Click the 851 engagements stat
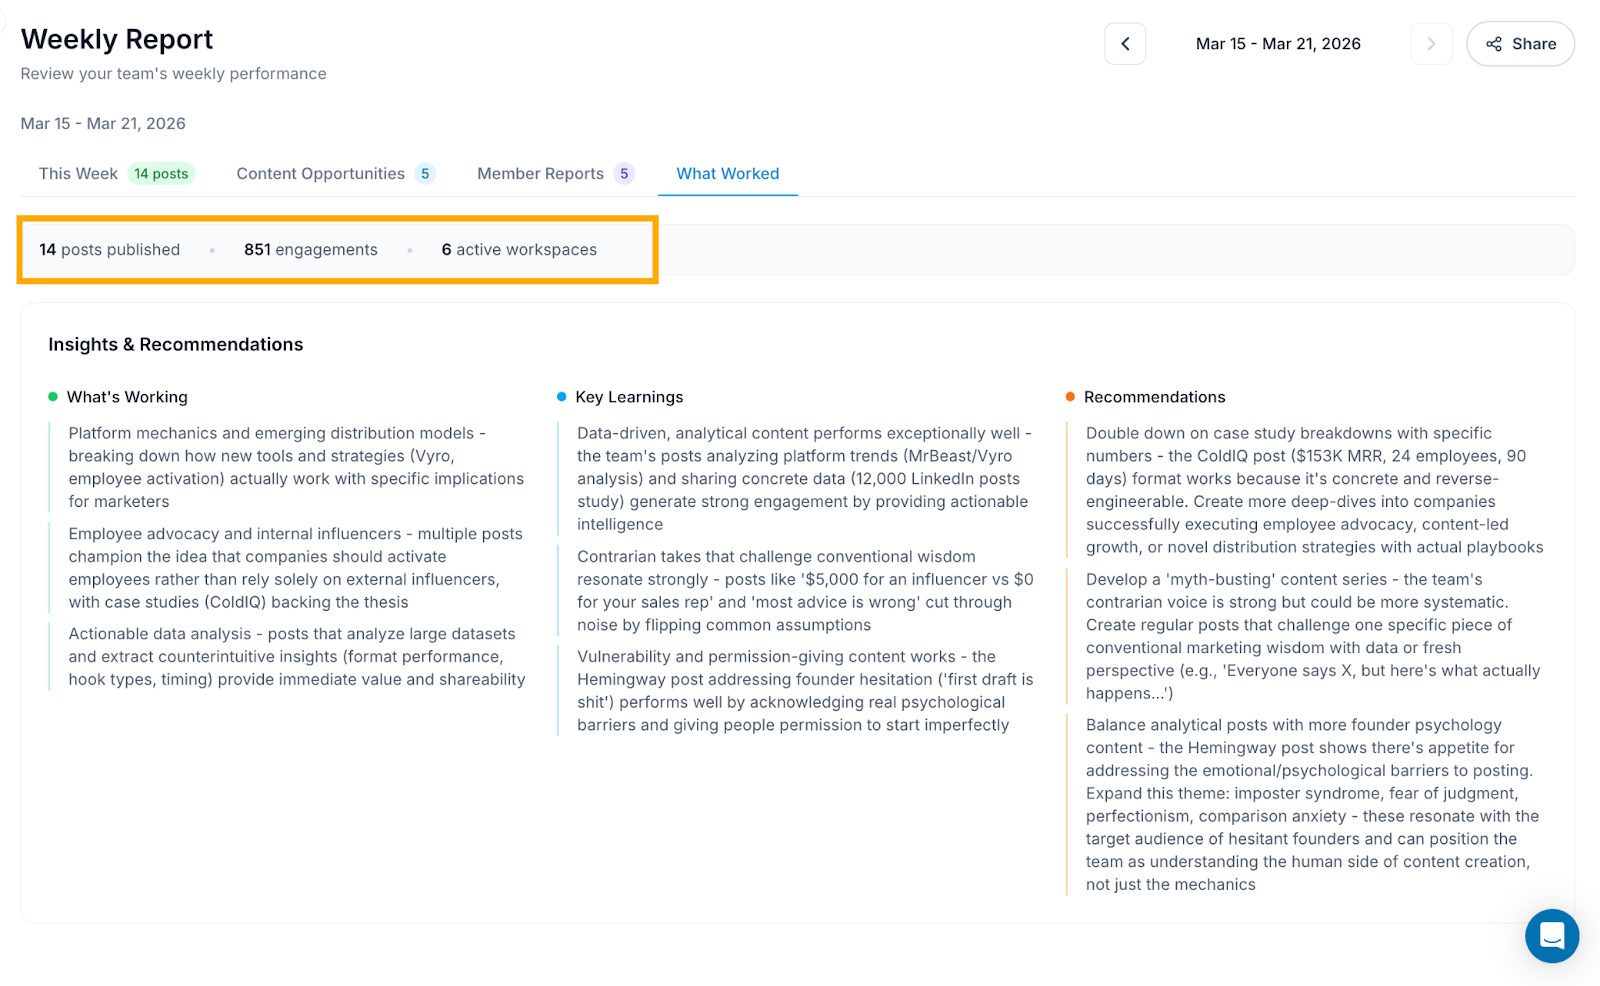This screenshot has height=986, width=1600. 311,250
